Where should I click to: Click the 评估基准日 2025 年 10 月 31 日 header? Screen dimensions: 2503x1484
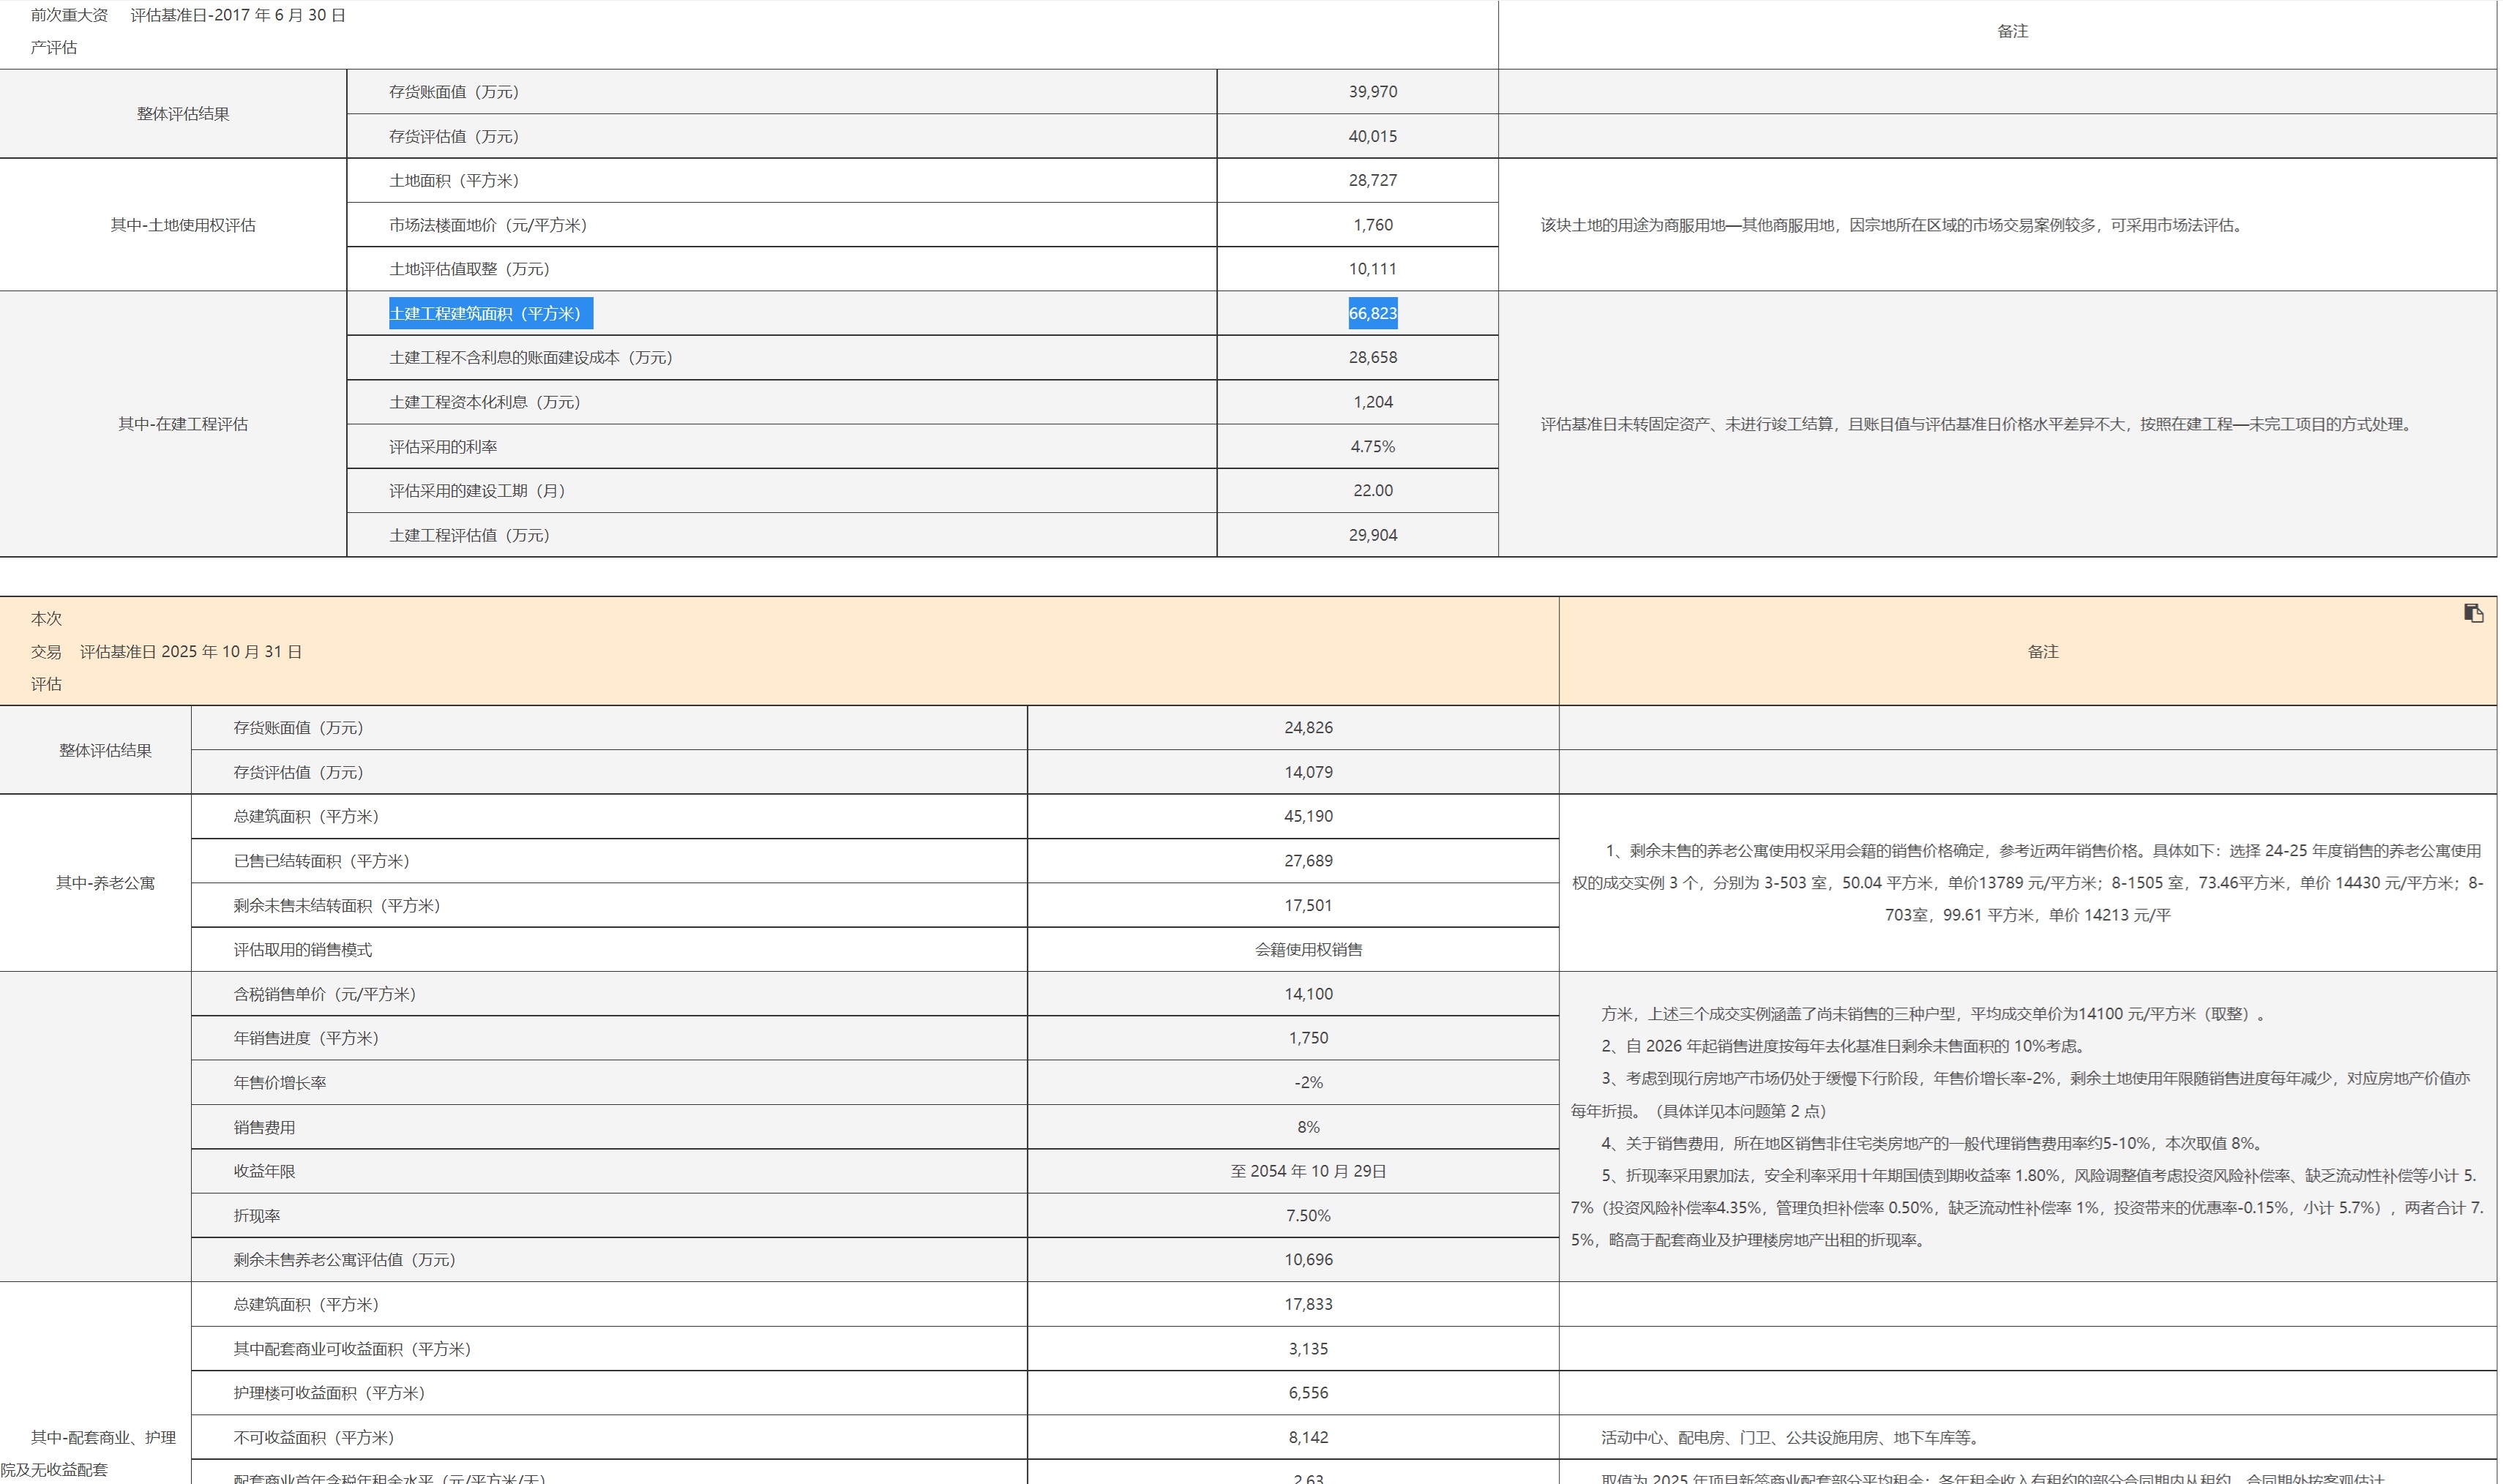190,652
